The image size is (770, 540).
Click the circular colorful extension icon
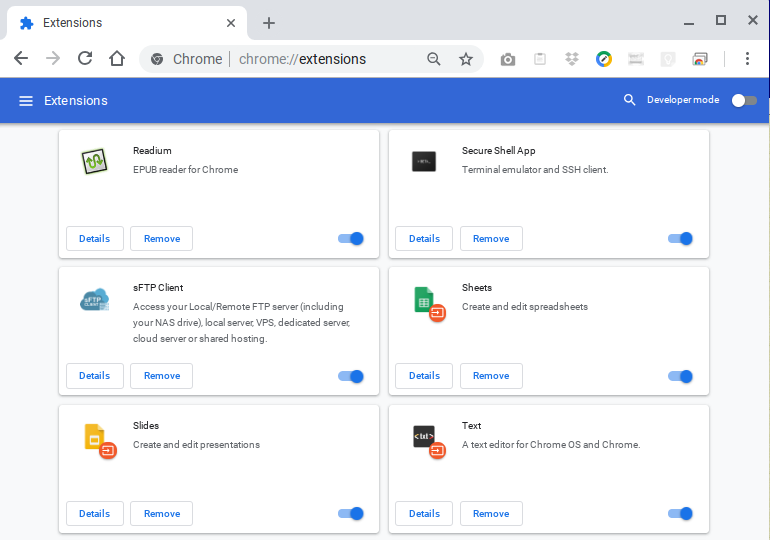click(604, 59)
